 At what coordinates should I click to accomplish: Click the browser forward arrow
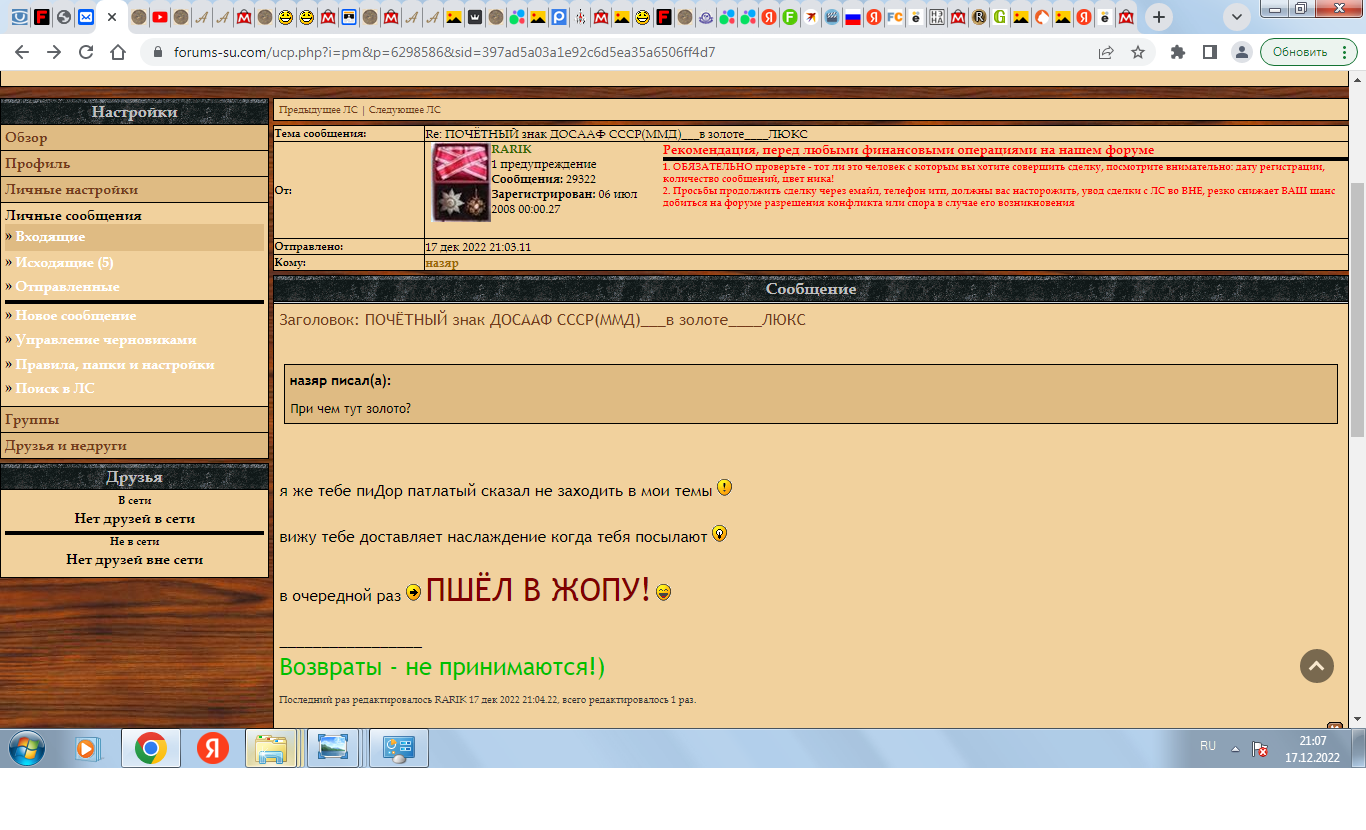pos(54,52)
